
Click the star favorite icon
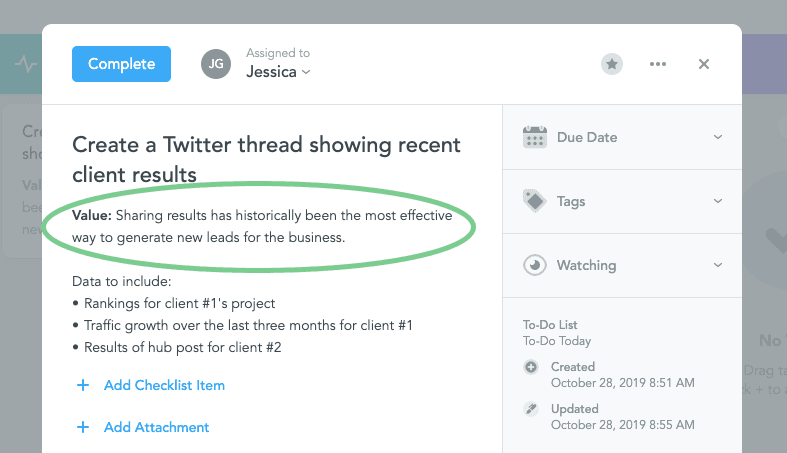coord(612,64)
